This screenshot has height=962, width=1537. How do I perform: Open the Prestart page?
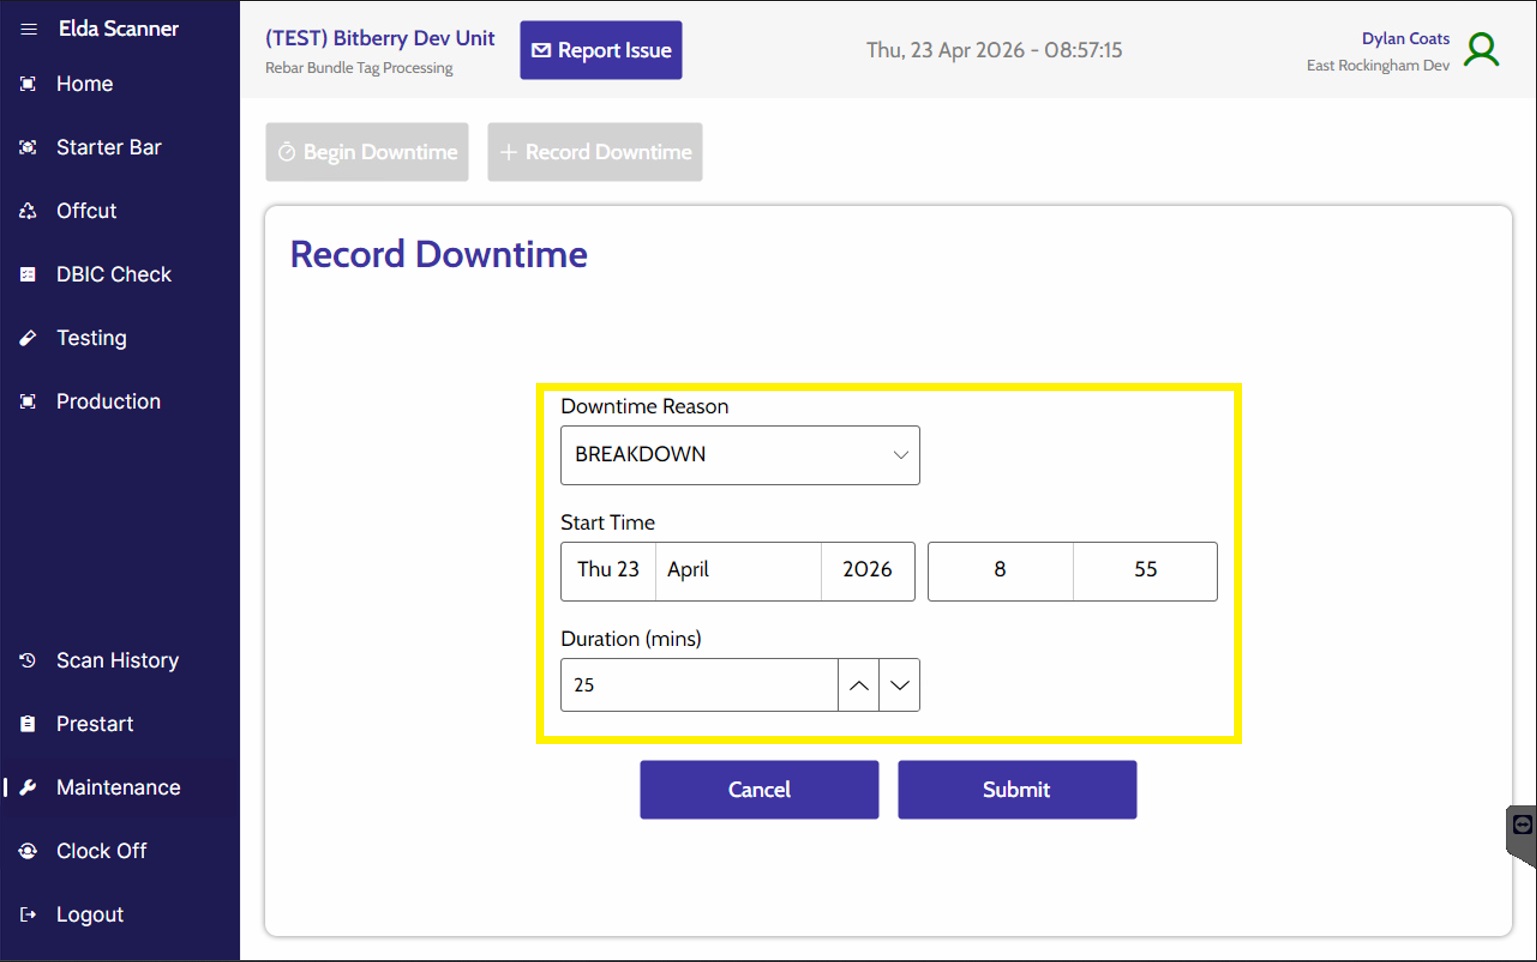120,724
